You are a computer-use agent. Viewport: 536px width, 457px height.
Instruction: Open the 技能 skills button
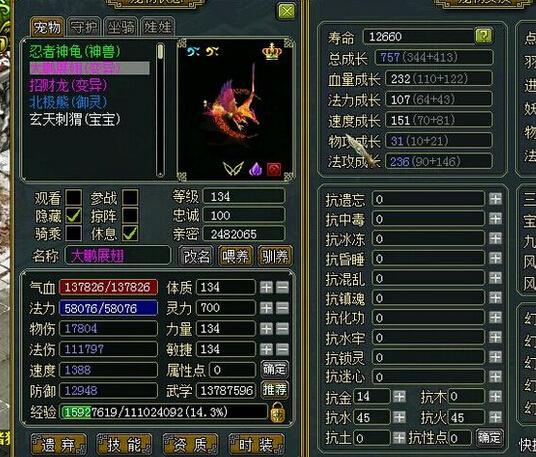[x=124, y=445]
